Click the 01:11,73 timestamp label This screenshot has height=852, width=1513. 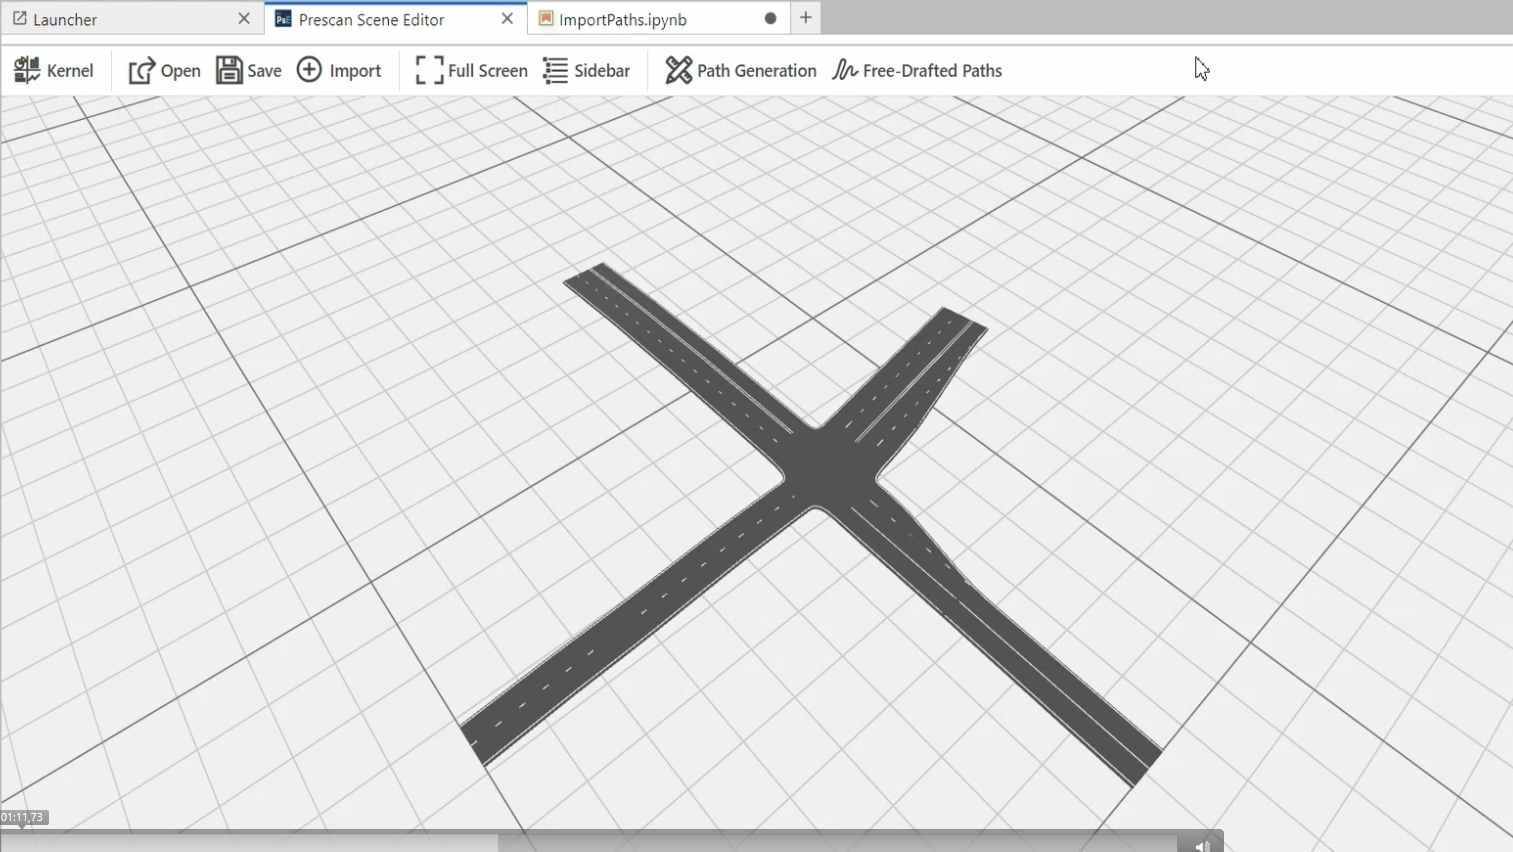pos(23,817)
